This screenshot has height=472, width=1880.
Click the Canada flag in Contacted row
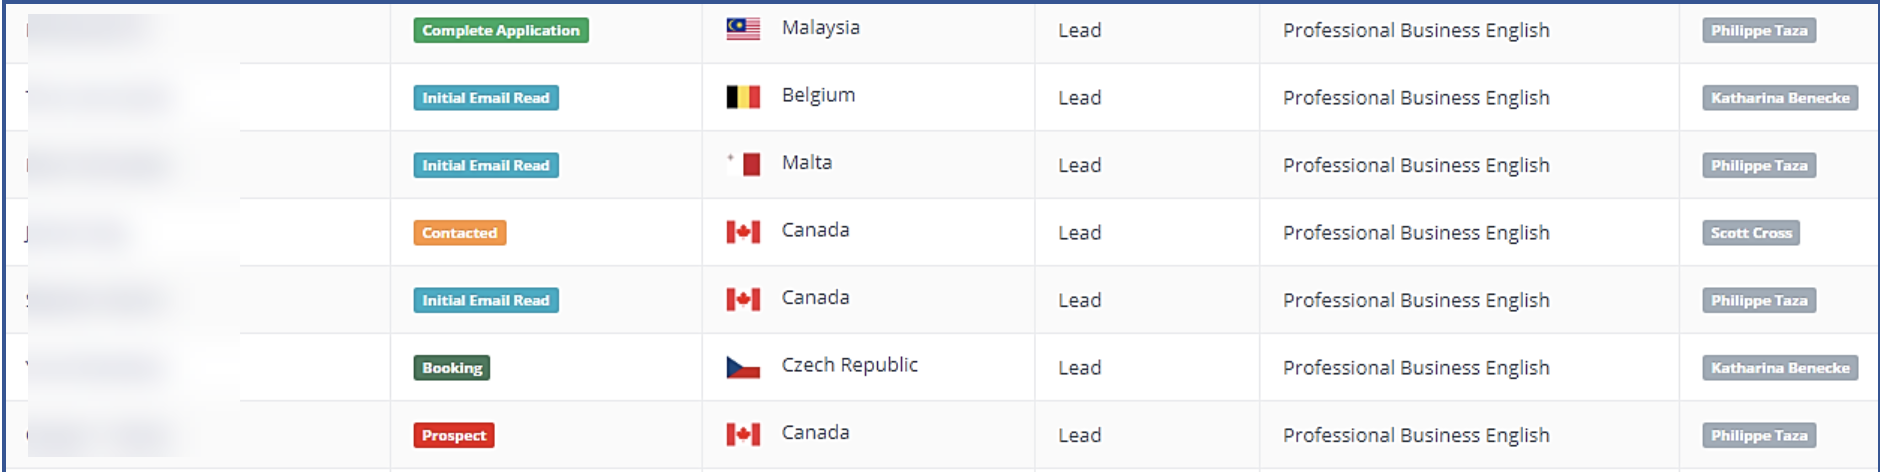(x=743, y=232)
